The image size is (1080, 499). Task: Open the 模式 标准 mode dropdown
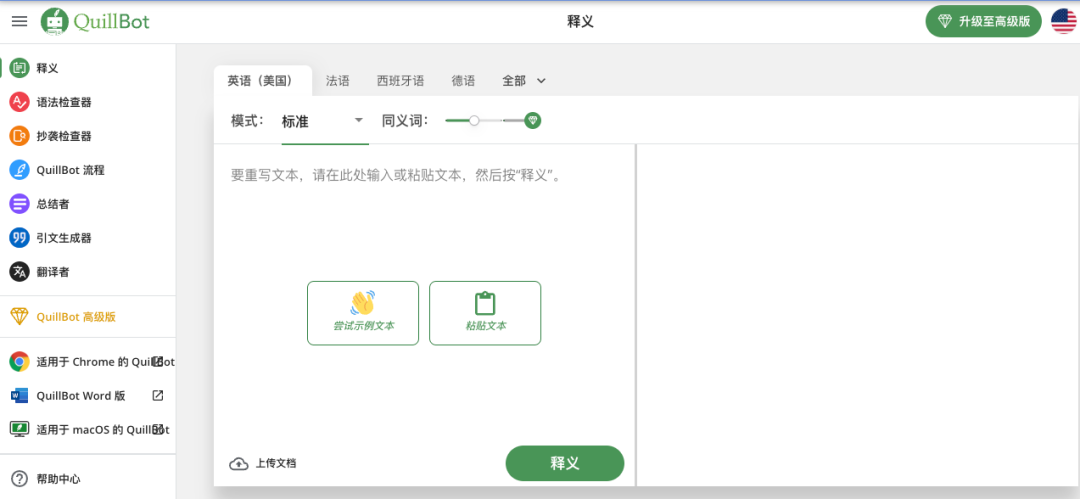(324, 122)
